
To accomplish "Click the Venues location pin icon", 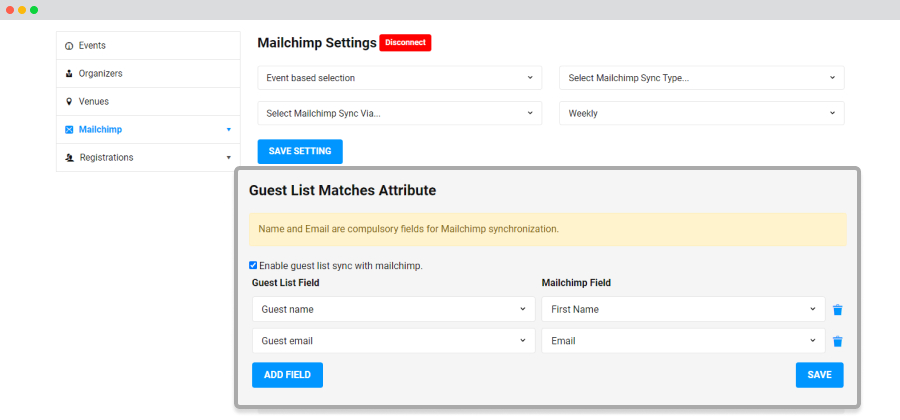I will point(69,102).
